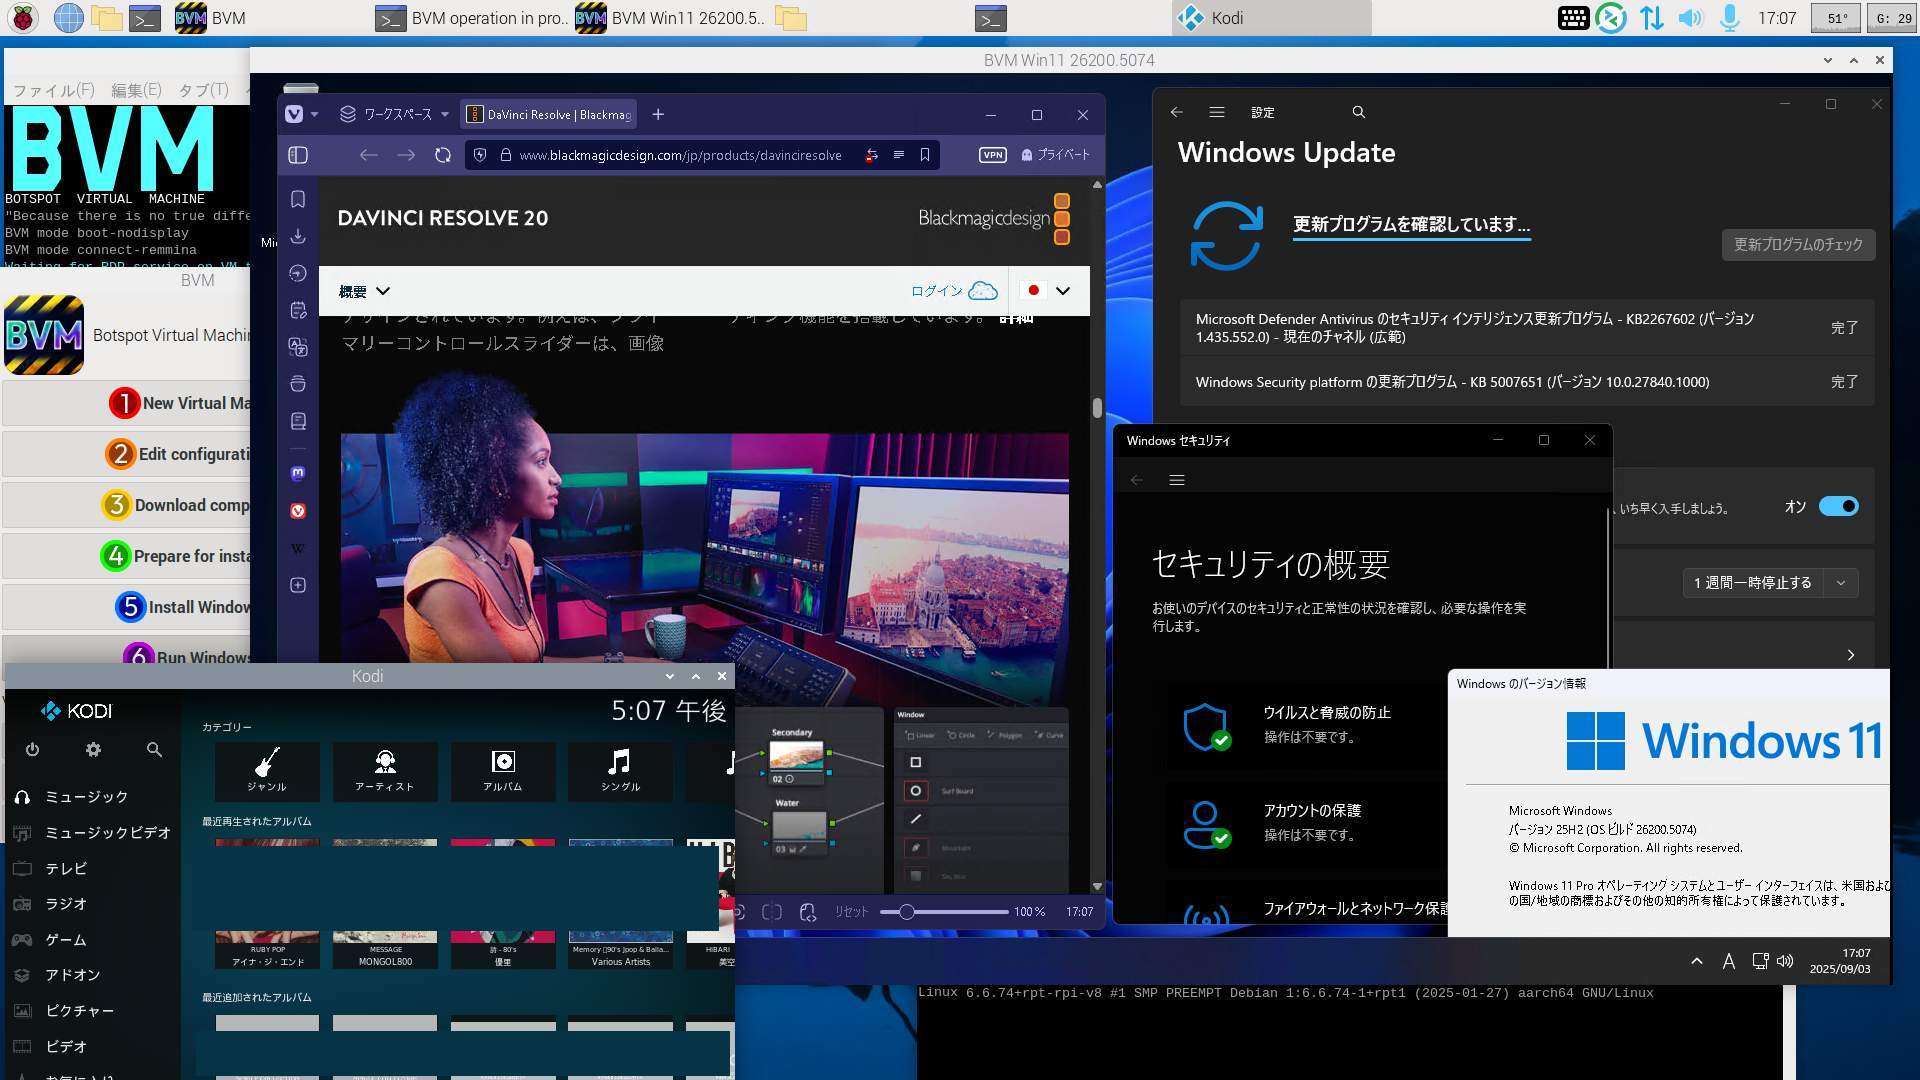1920x1080 pixels.
Task: Open Kodi settings gear icon
Action: pyautogui.click(x=93, y=749)
